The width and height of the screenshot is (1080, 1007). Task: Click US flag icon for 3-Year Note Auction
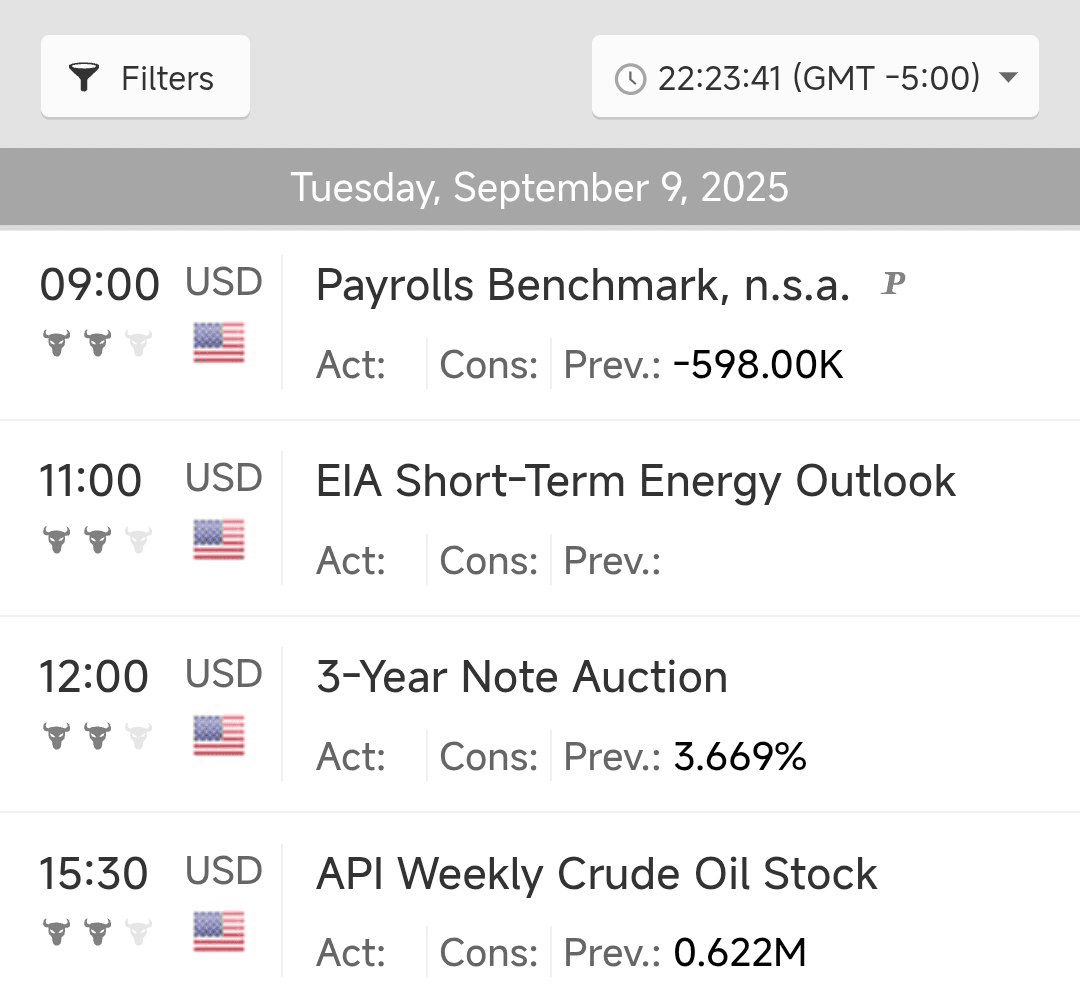point(219,736)
